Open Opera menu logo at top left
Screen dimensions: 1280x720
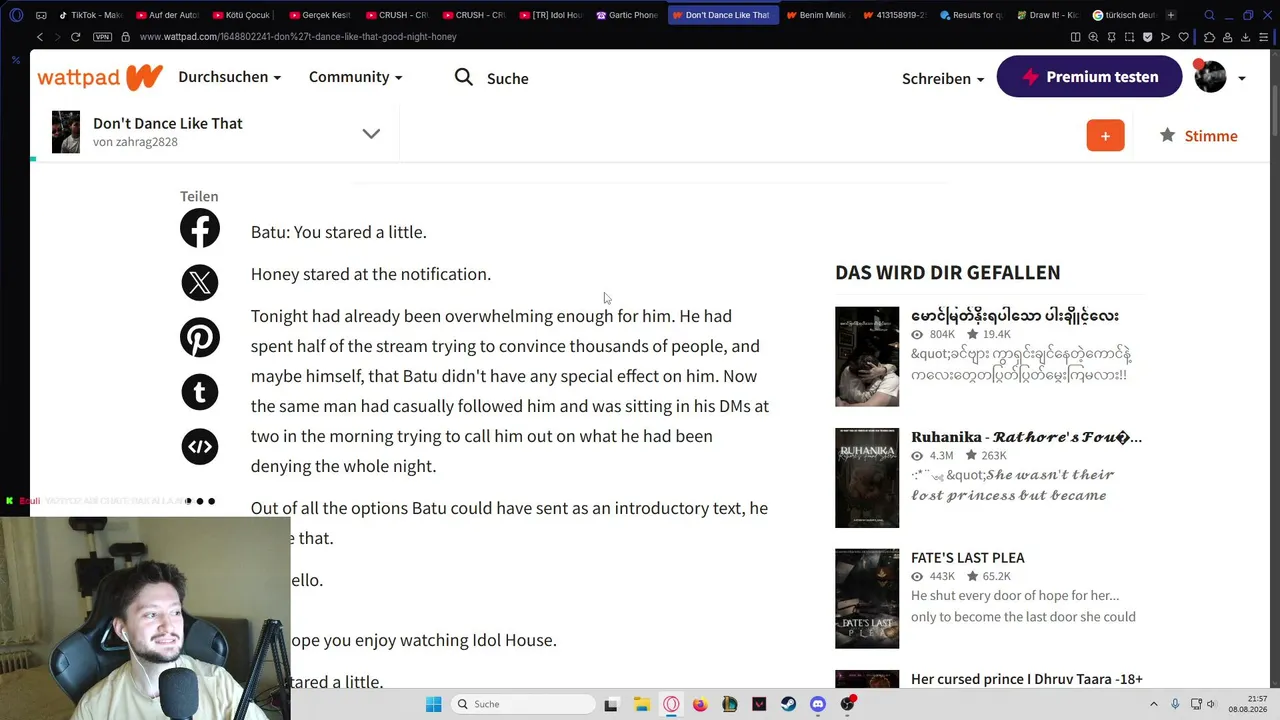16,15
